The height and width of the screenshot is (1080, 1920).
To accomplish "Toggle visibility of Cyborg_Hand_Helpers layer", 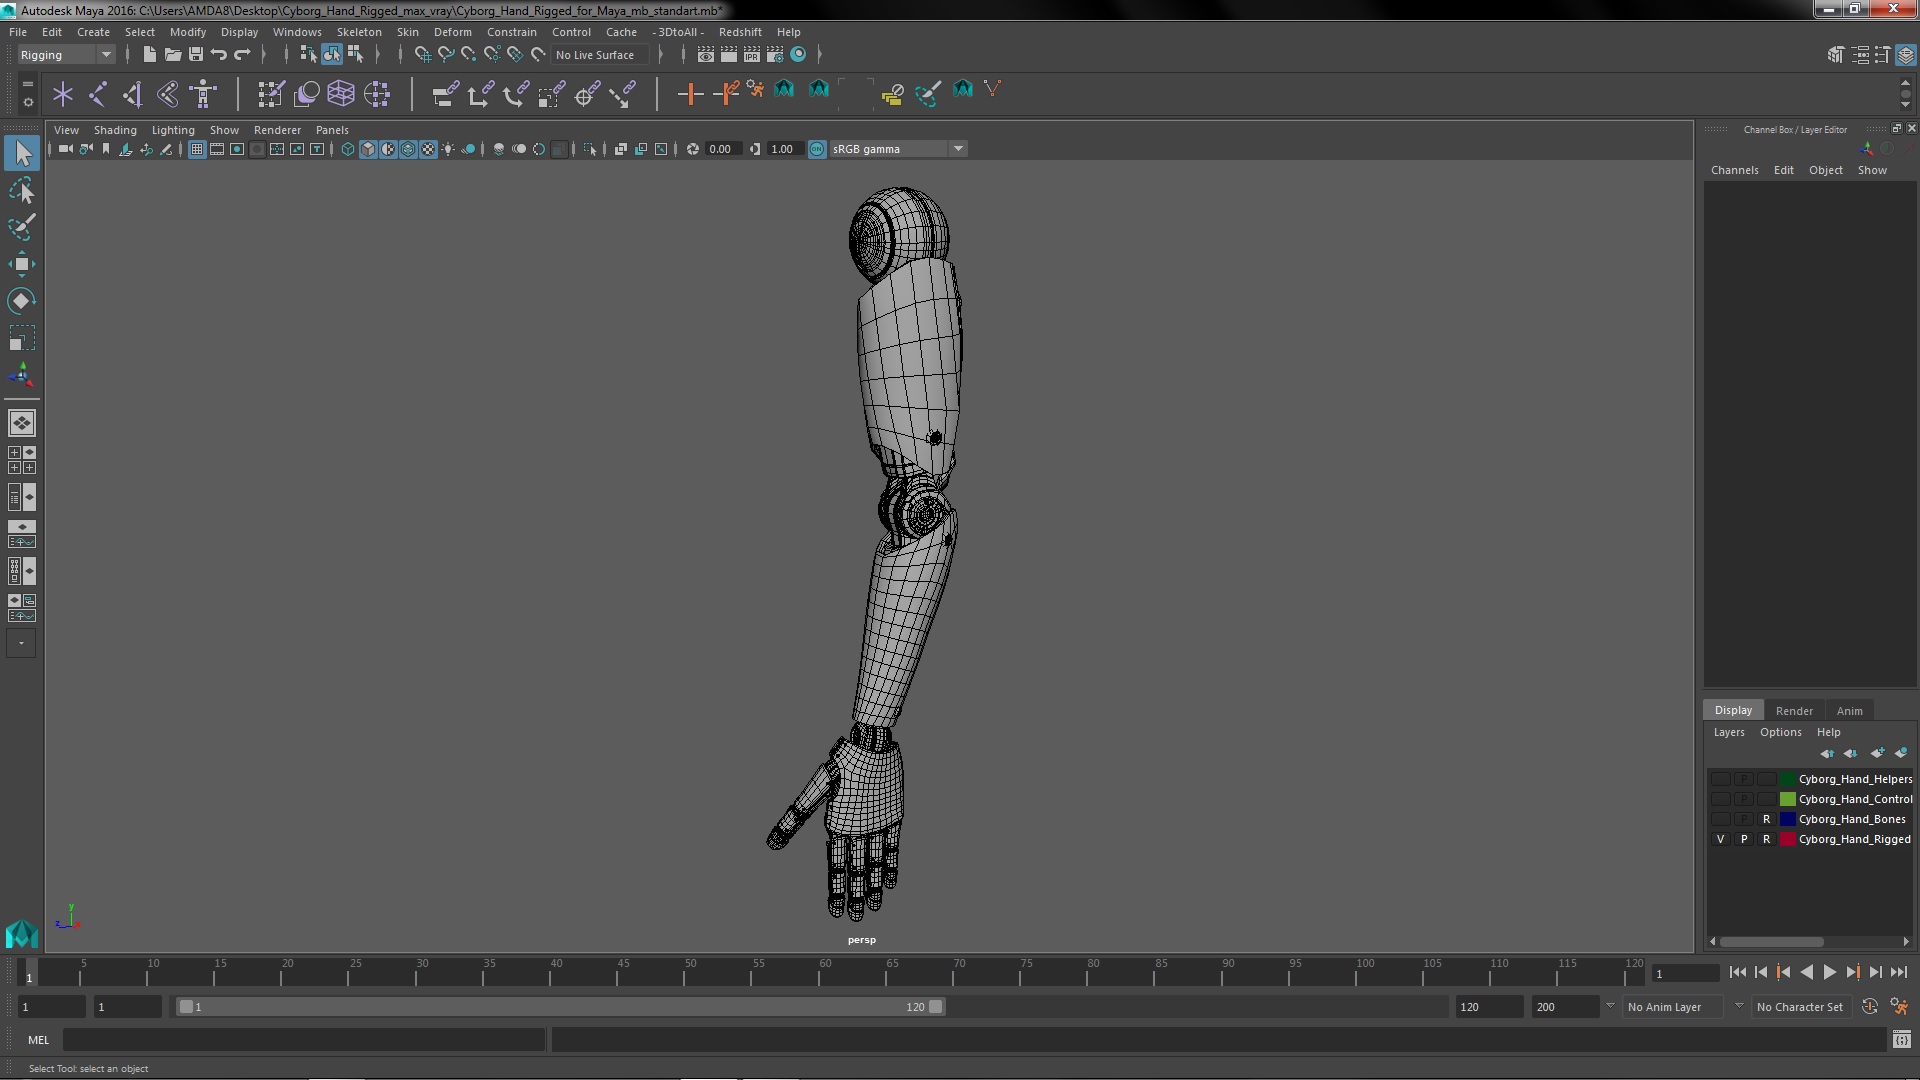I will [1720, 779].
